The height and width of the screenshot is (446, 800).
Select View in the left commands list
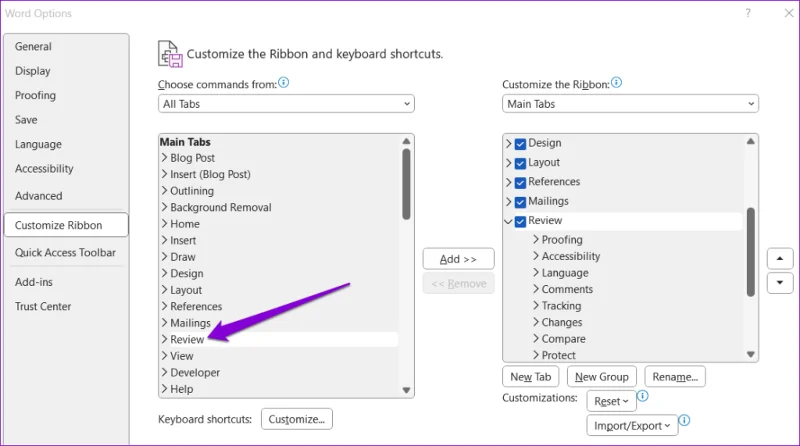[182, 356]
